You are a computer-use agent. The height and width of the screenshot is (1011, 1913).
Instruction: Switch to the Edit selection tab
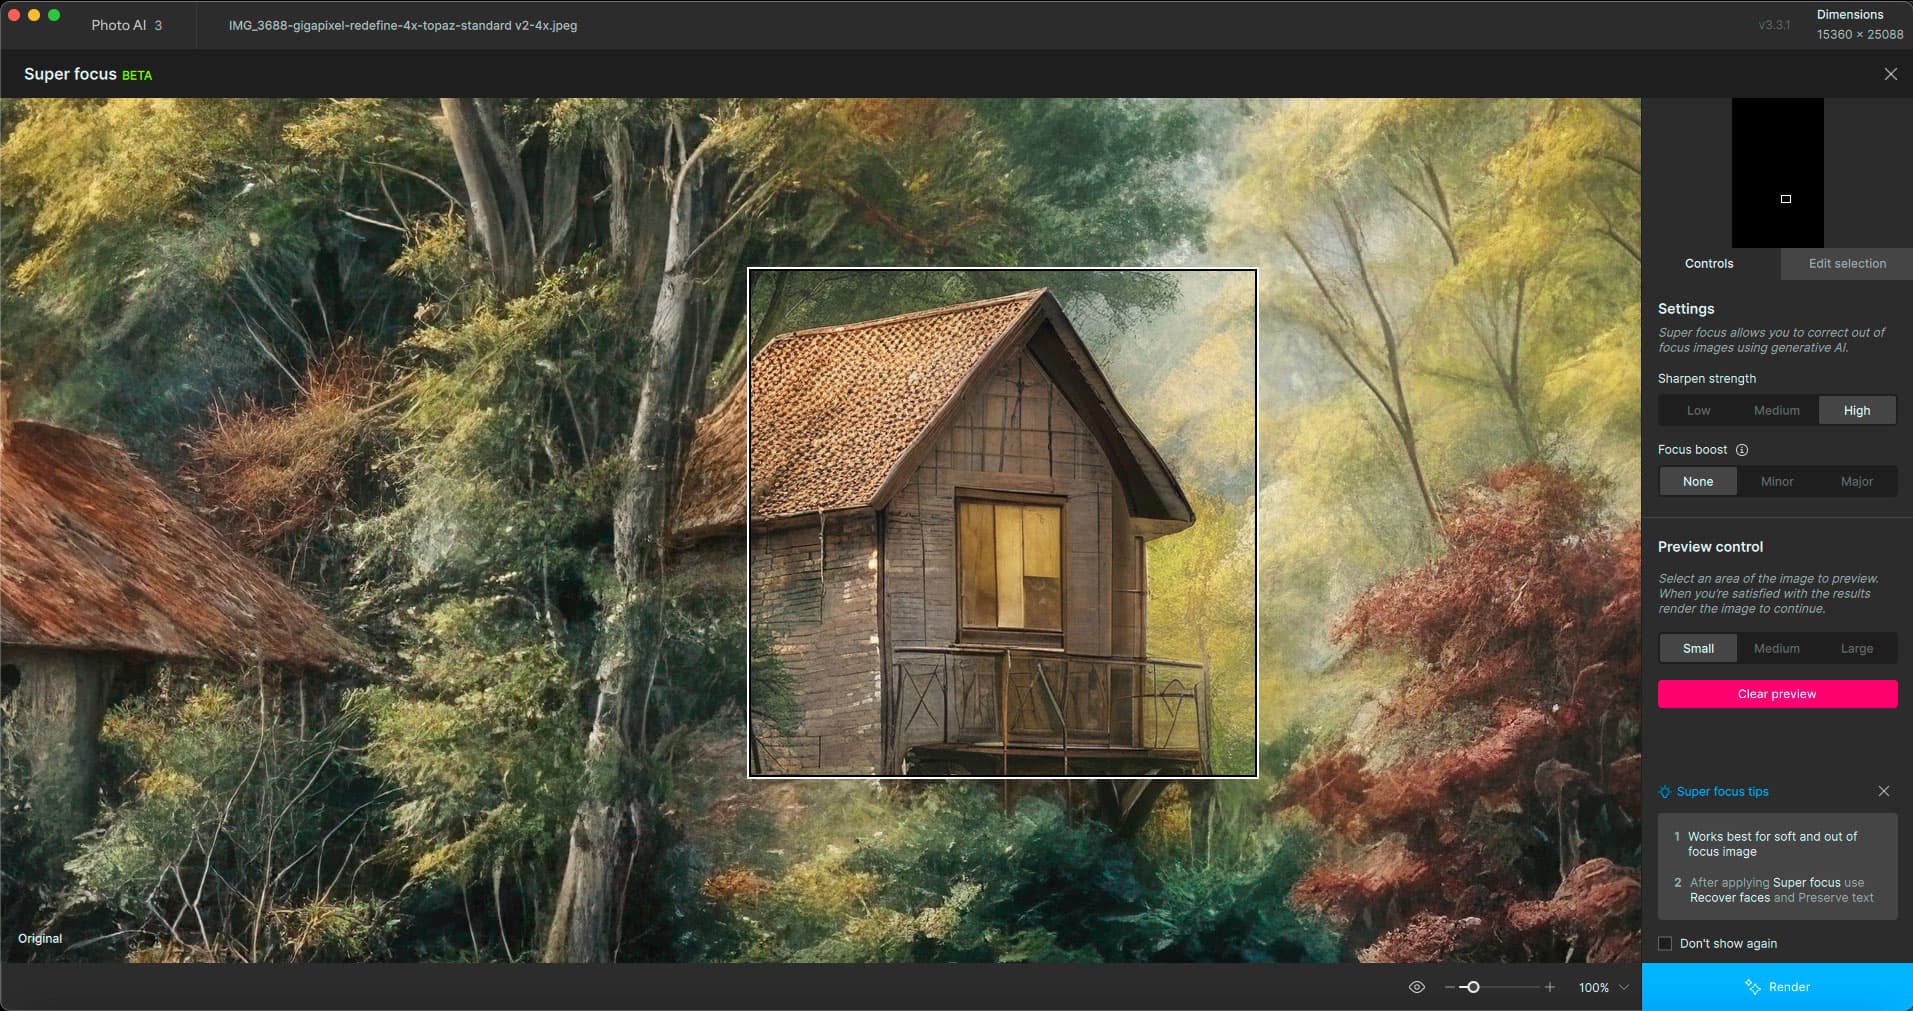1846,264
